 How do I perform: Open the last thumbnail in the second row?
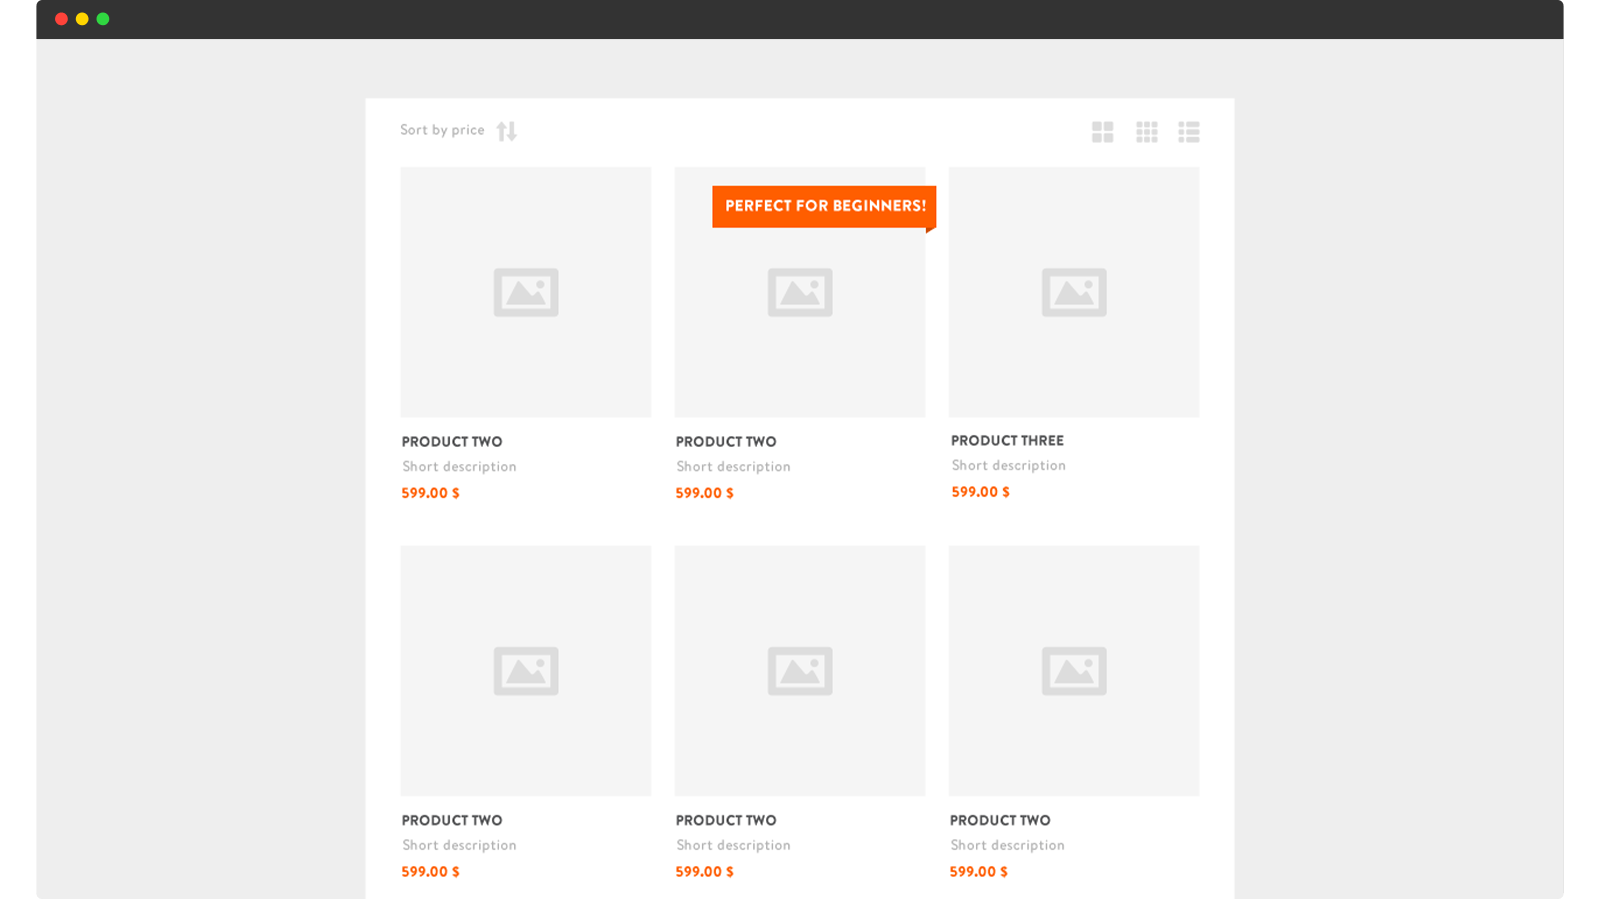point(1073,670)
